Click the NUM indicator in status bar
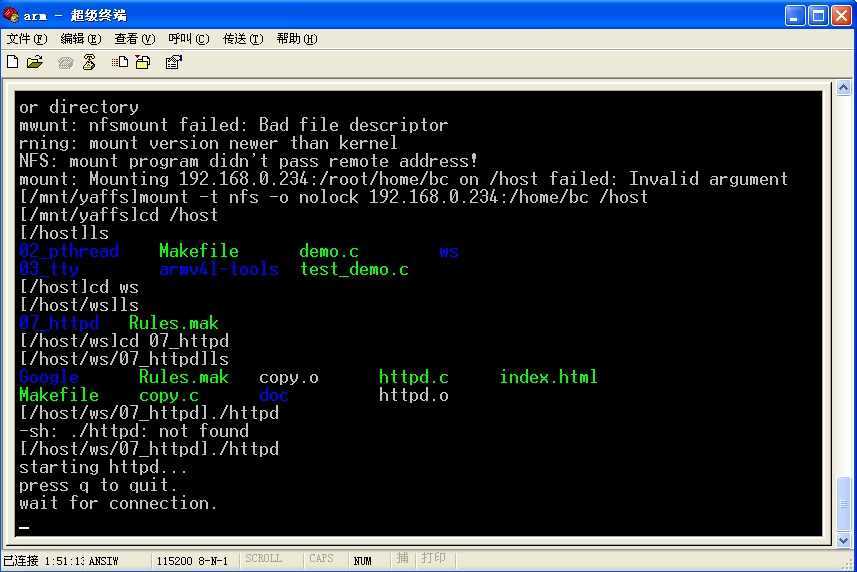The image size is (857, 572). 362,560
